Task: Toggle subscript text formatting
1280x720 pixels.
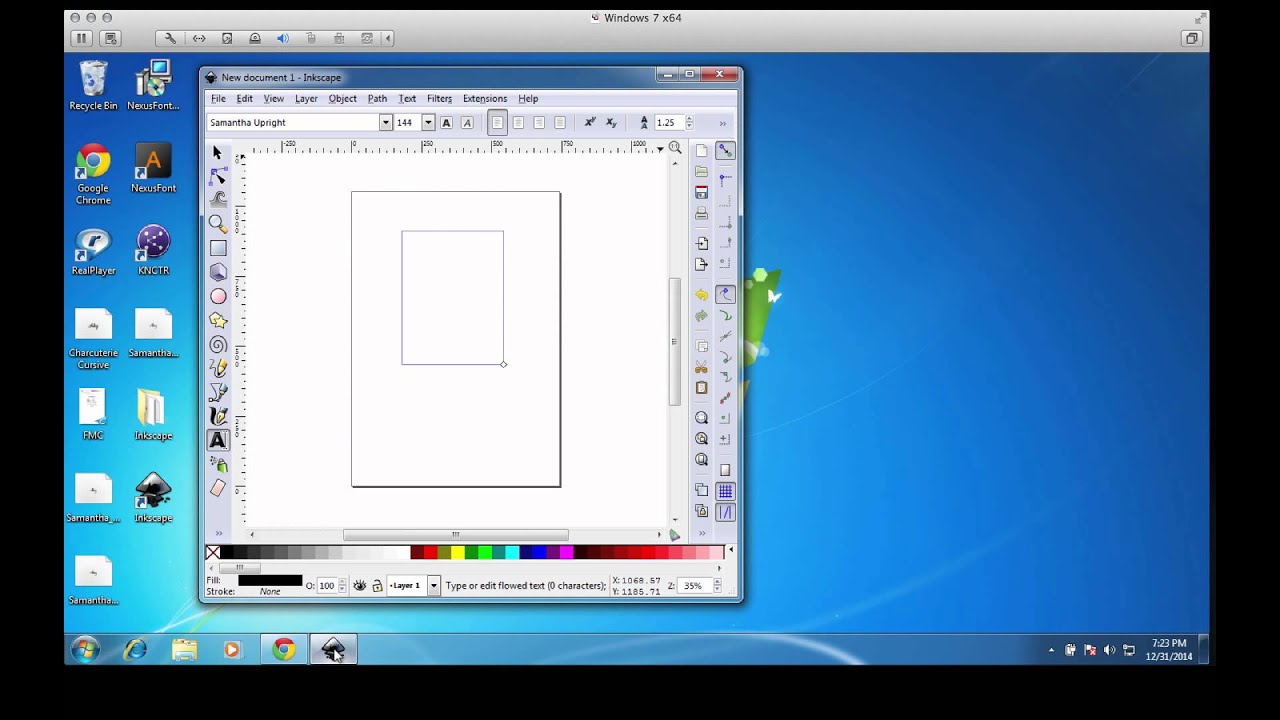Action: [611, 123]
